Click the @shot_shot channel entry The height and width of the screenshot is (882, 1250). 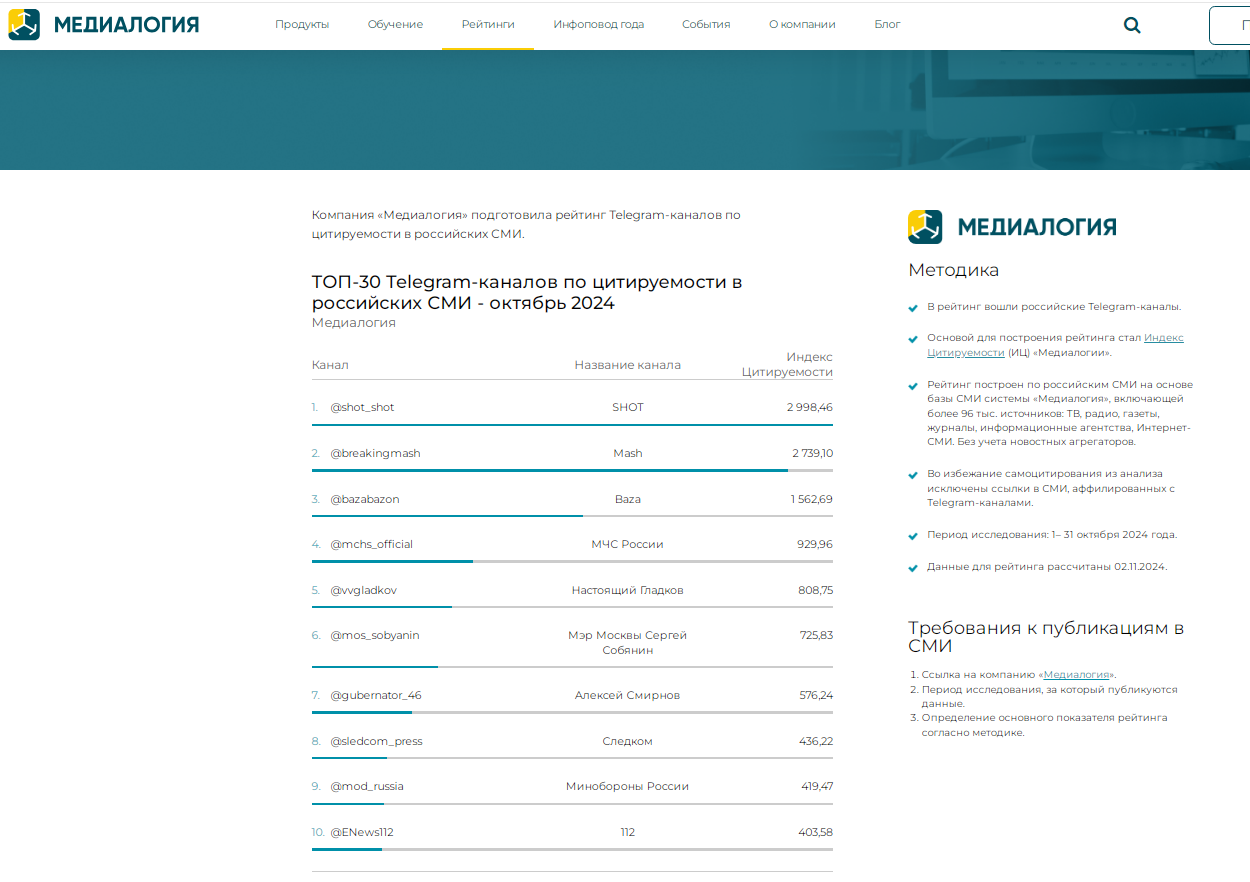click(x=362, y=407)
